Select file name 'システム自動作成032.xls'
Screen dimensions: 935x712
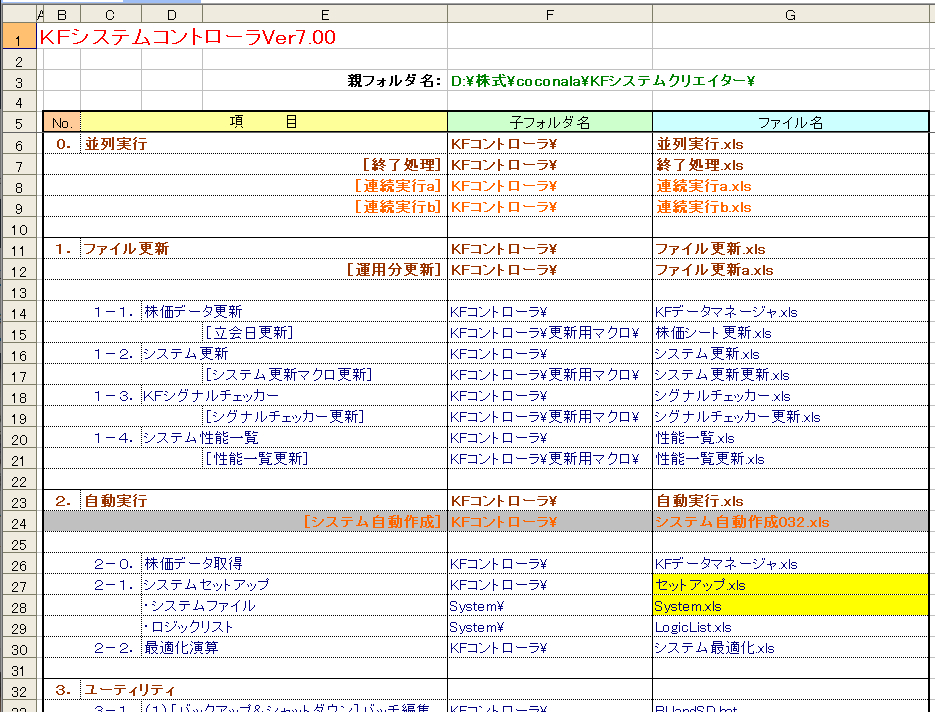click(742, 521)
